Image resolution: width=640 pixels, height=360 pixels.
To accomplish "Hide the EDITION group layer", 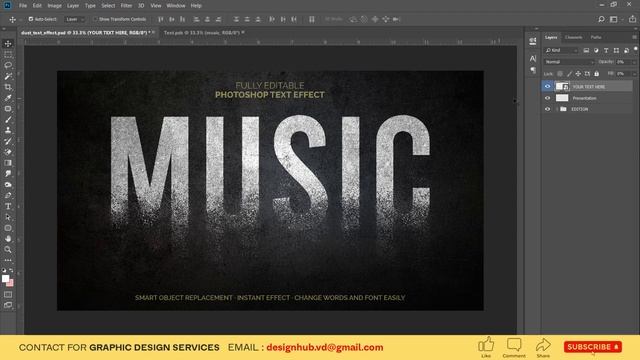I will pyautogui.click(x=547, y=109).
